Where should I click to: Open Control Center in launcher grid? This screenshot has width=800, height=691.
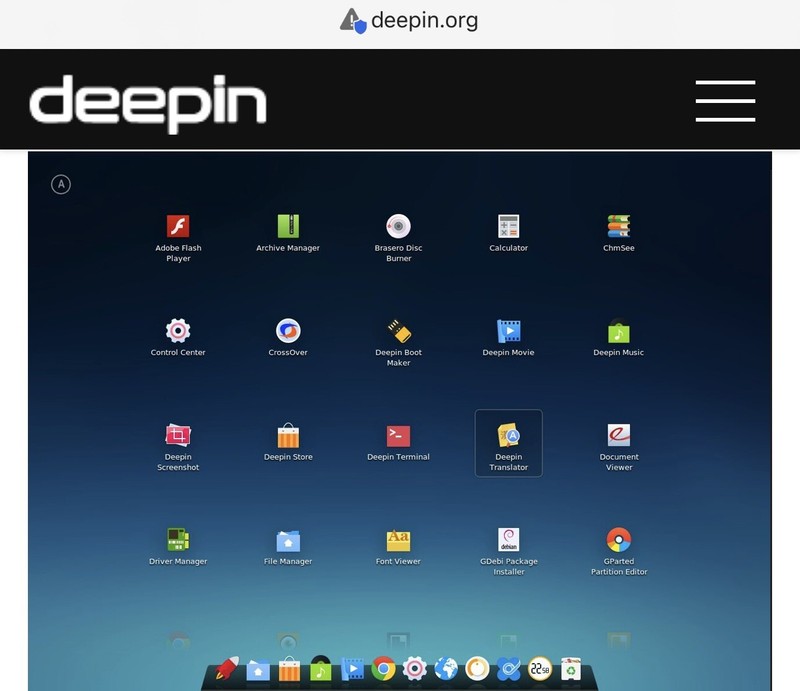pyautogui.click(x=178, y=337)
